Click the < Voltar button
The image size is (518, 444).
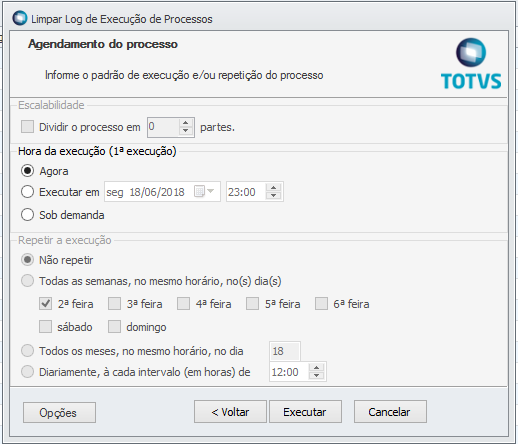(x=230, y=412)
